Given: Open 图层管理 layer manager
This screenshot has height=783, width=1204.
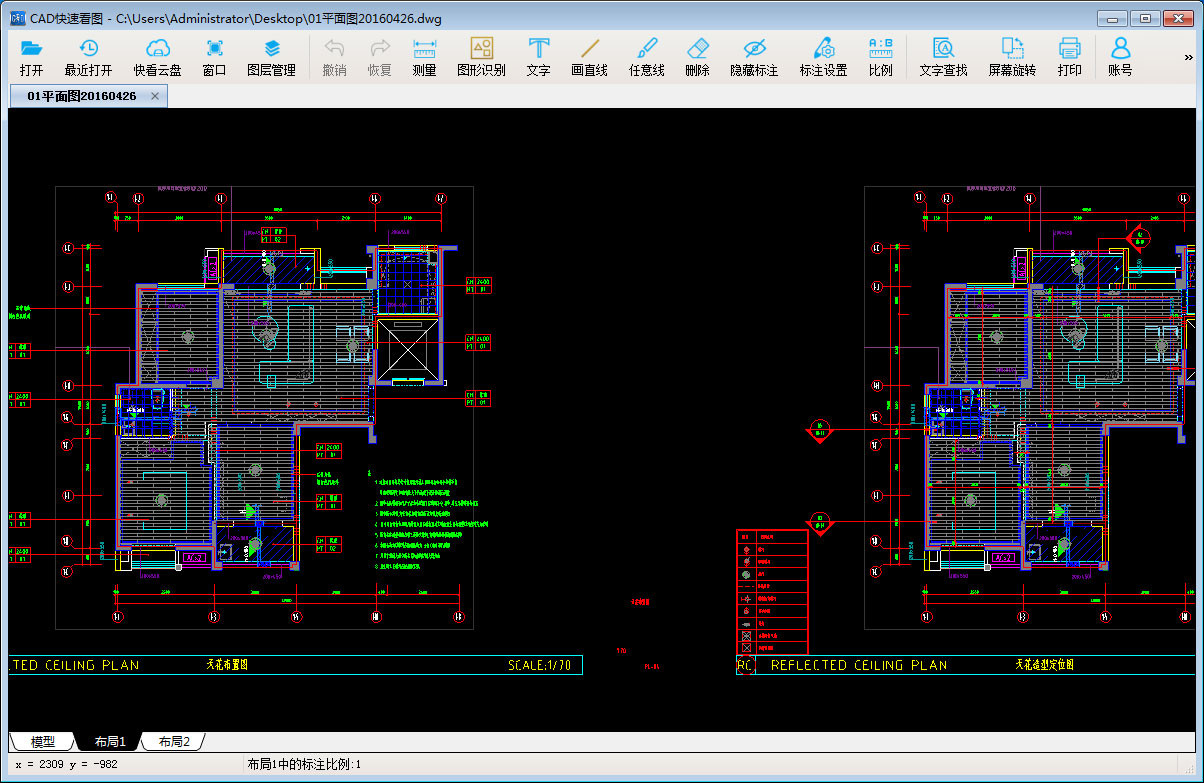Looking at the screenshot, I should pos(271,57).
